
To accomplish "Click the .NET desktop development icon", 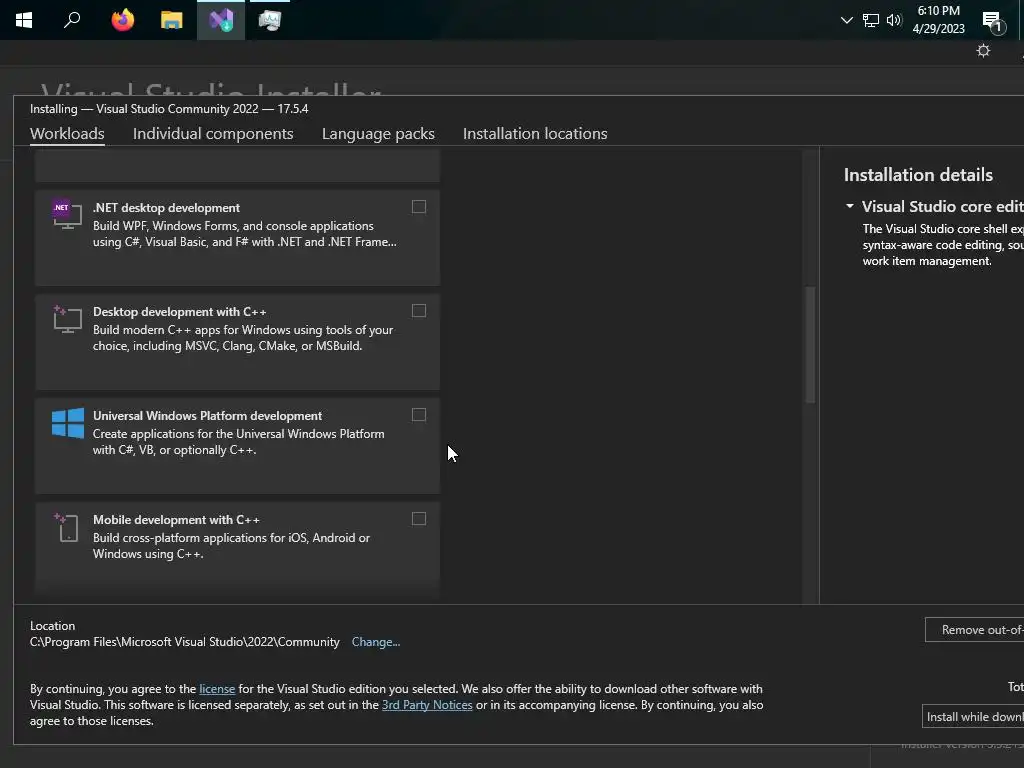I will click(67, 215).
